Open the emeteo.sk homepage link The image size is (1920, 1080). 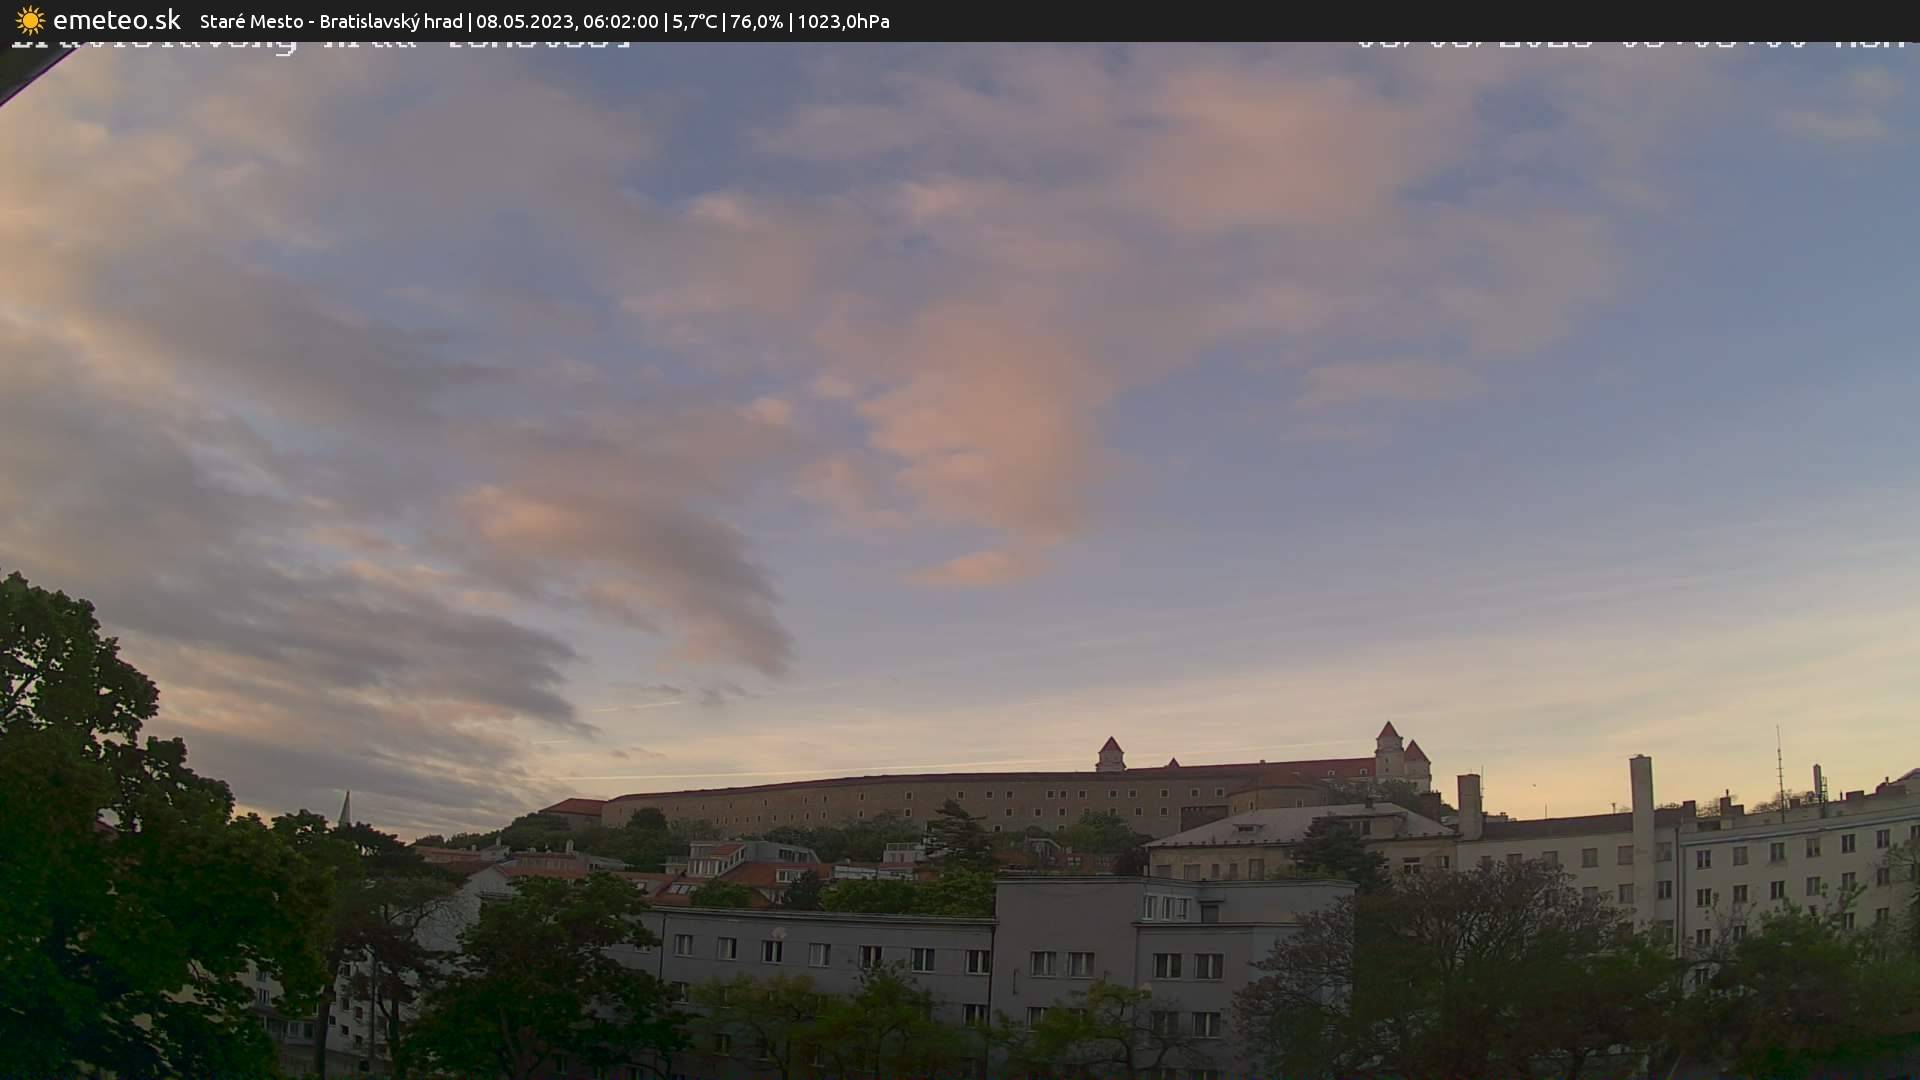click(117, 20)
